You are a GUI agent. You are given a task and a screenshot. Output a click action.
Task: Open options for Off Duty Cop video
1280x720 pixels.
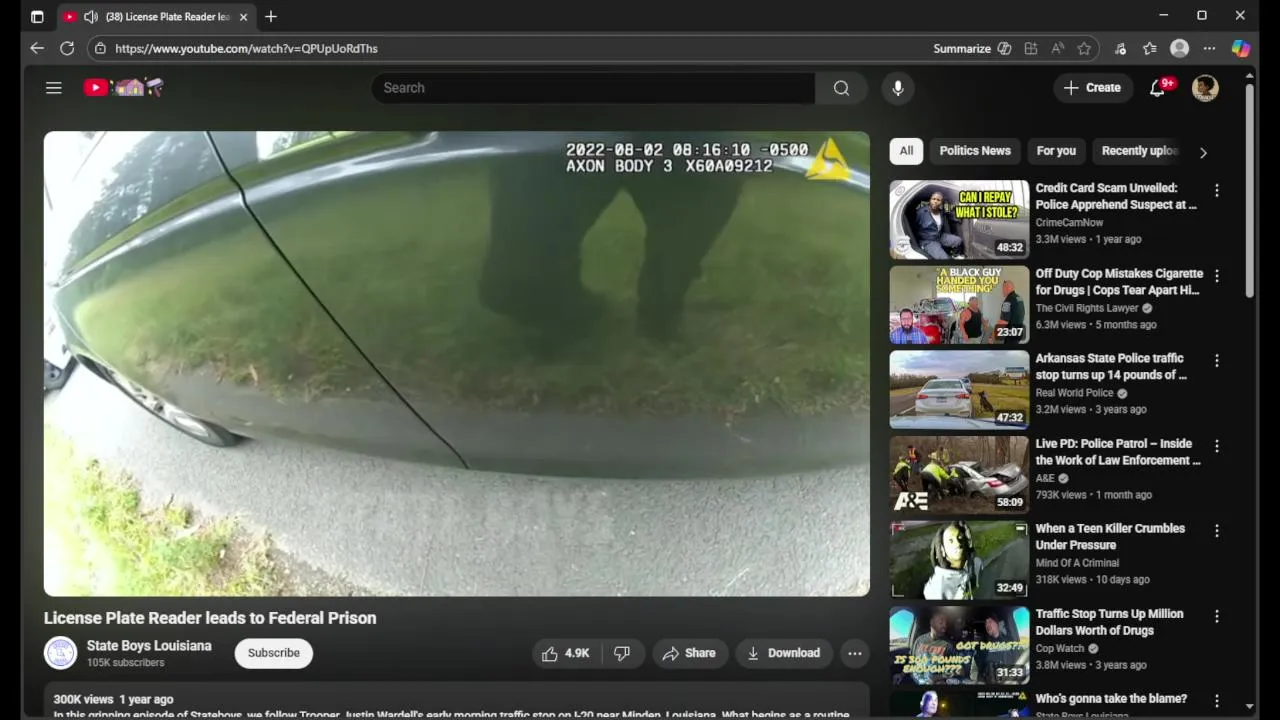click(1216, 275)
